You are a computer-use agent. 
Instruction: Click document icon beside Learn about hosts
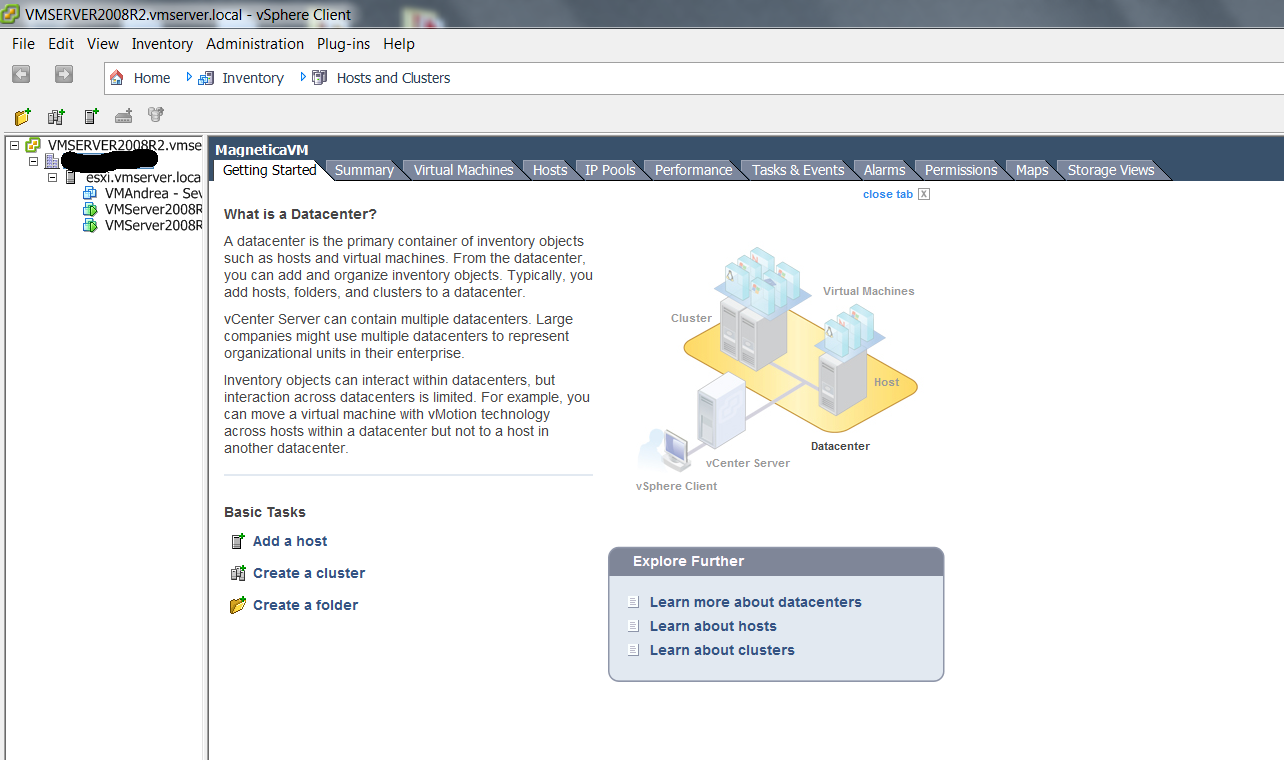pos(632,626)
